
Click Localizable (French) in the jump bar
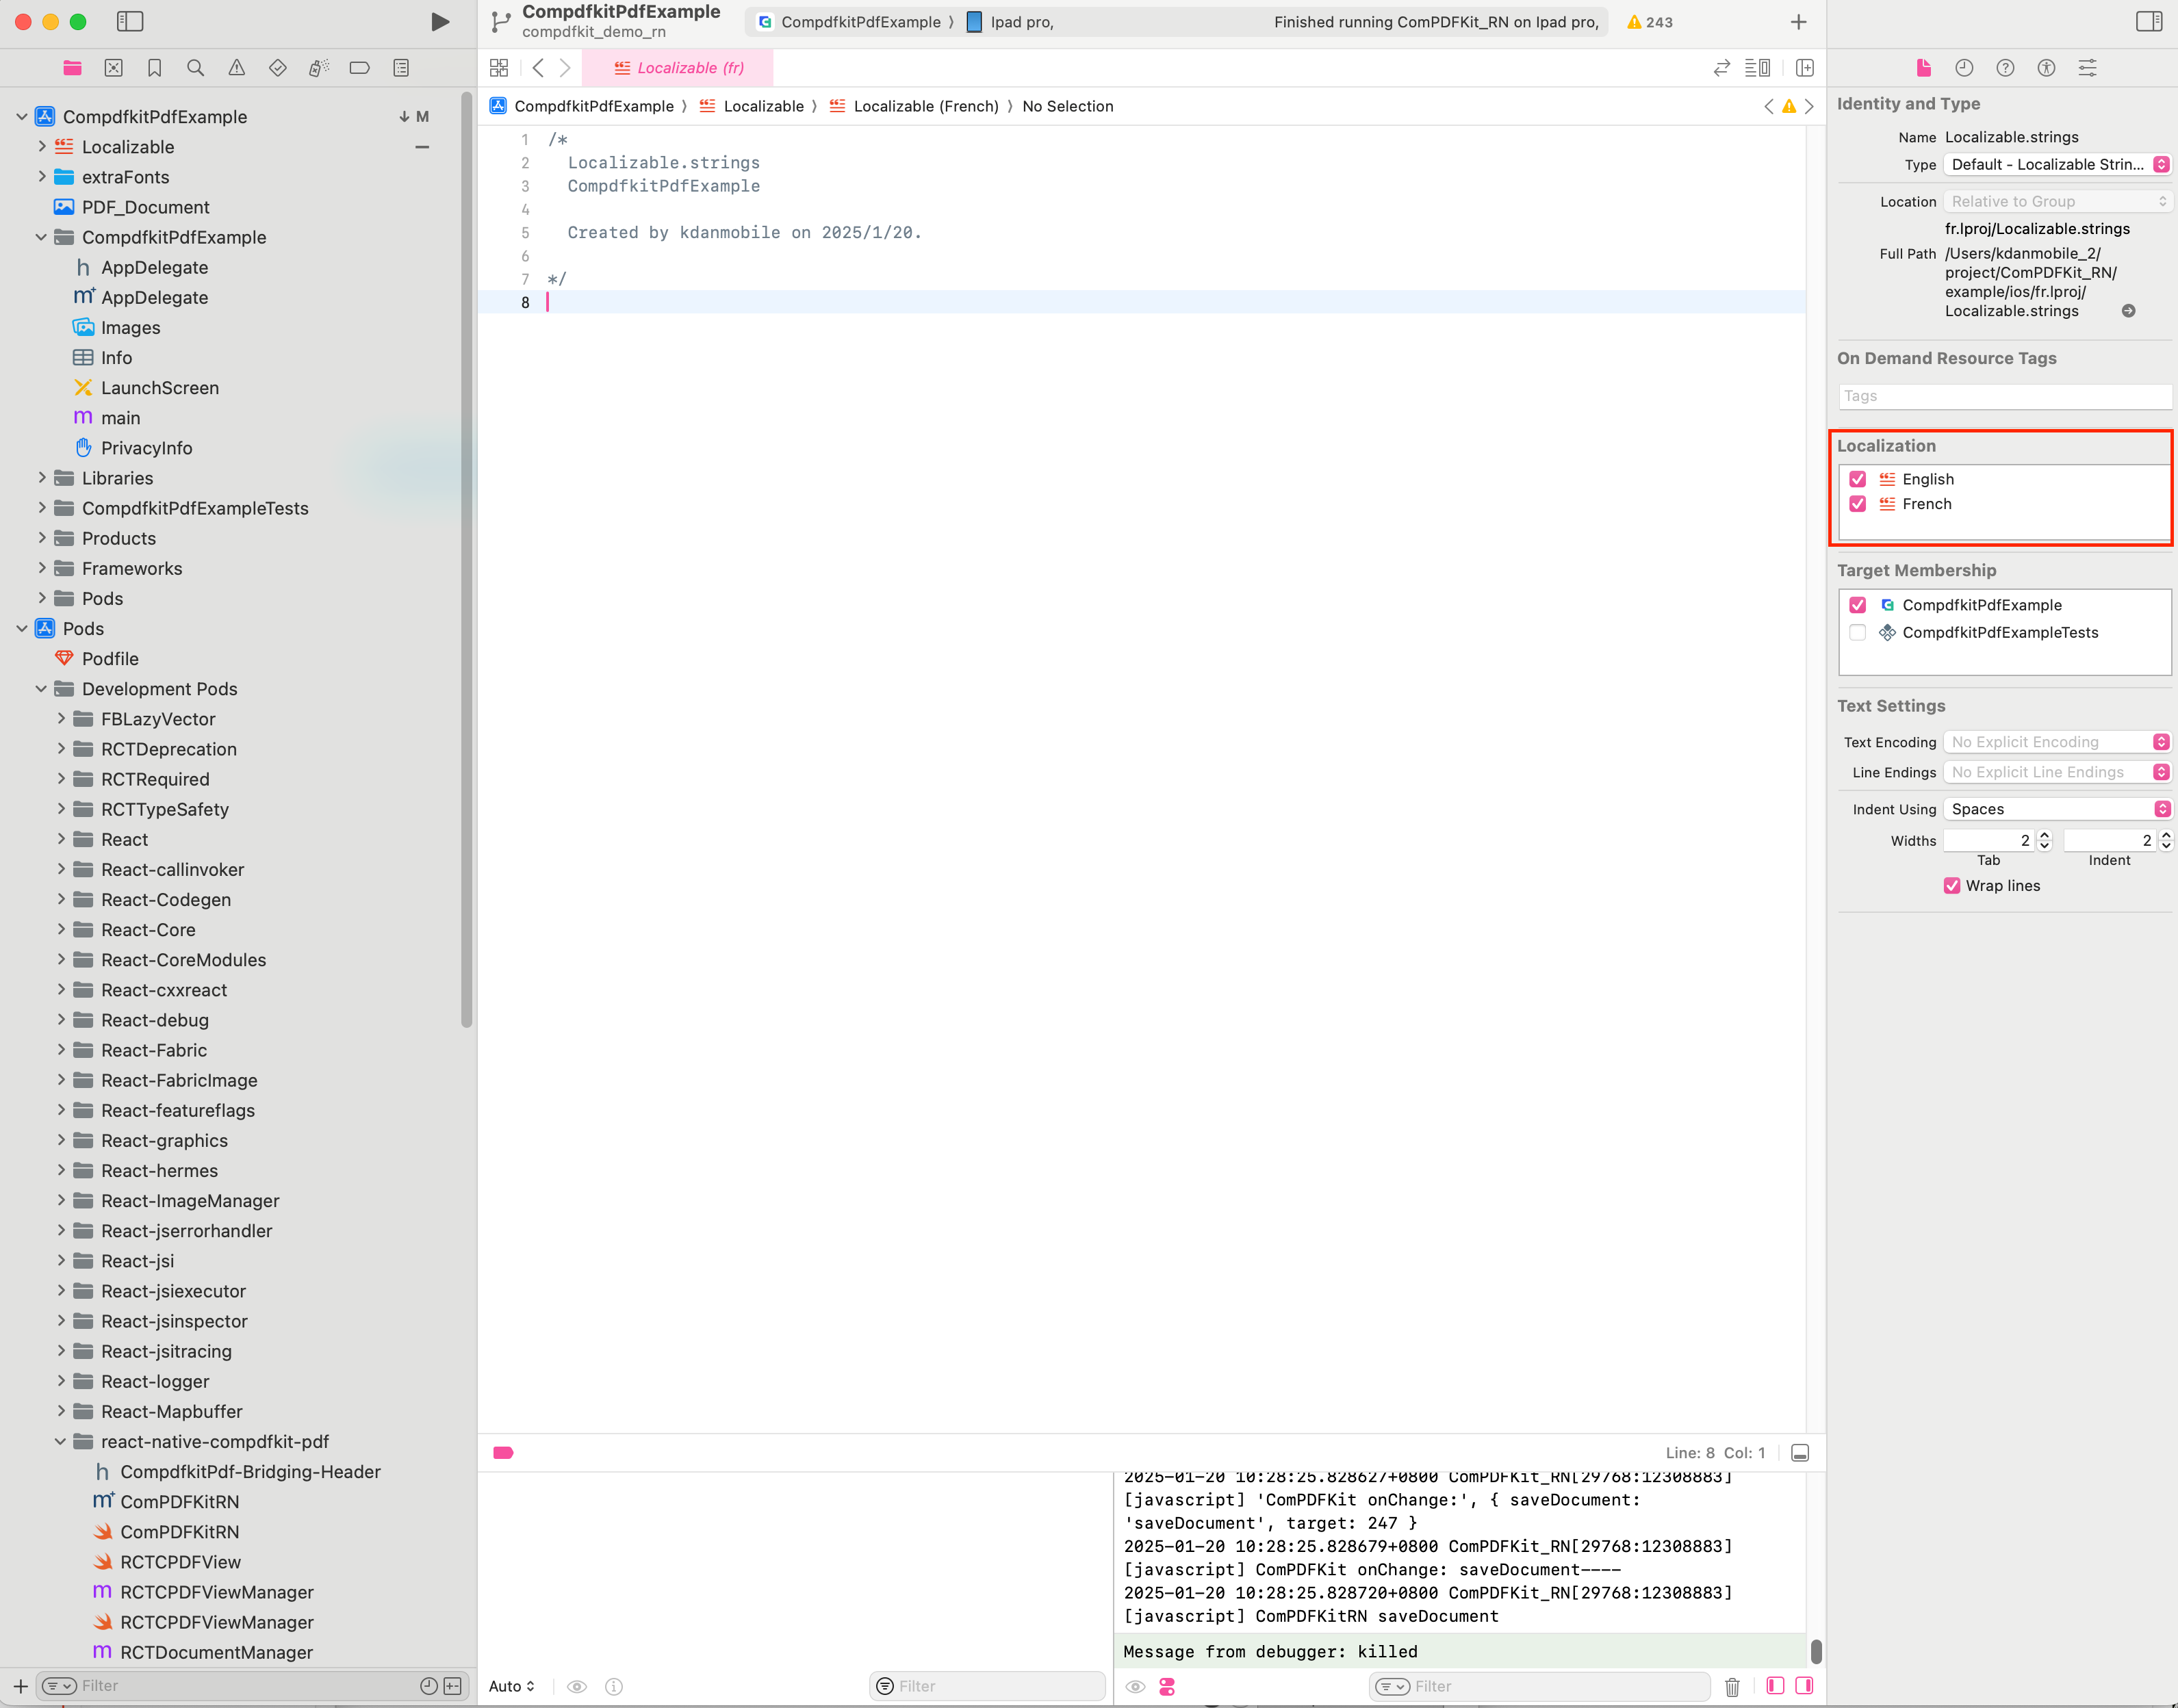925,106
